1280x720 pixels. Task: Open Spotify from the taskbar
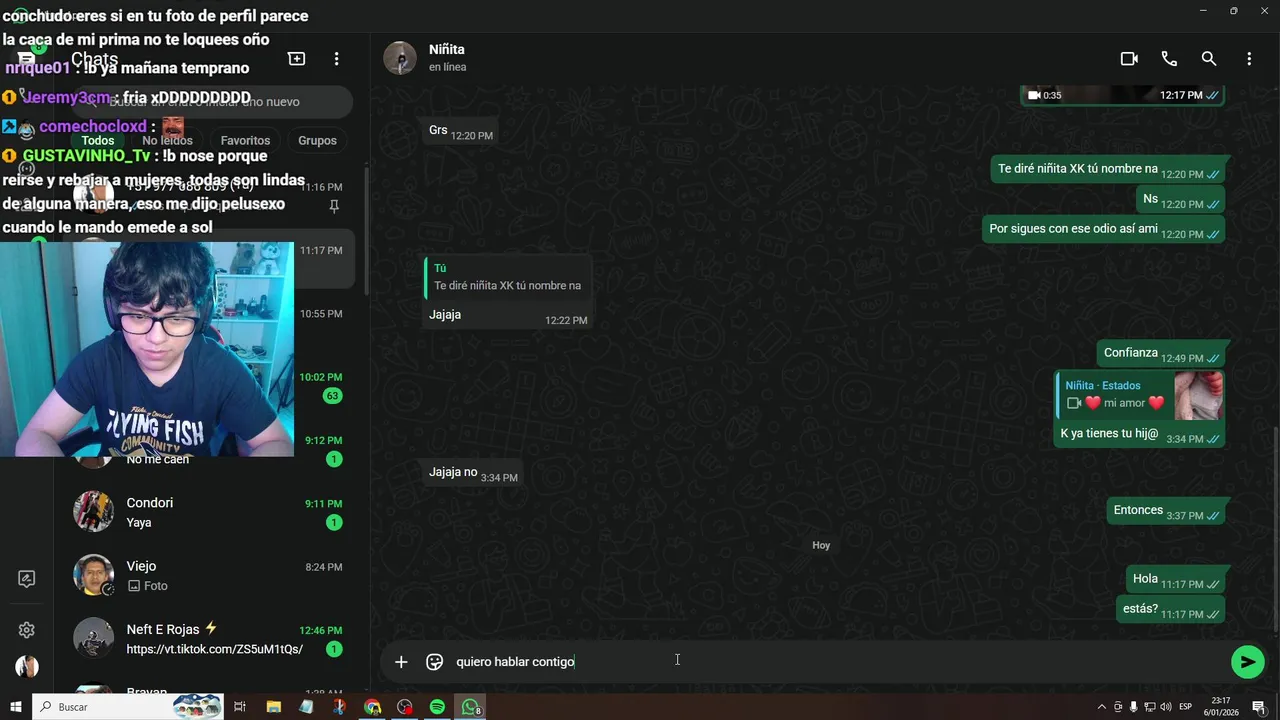(437, 707)
